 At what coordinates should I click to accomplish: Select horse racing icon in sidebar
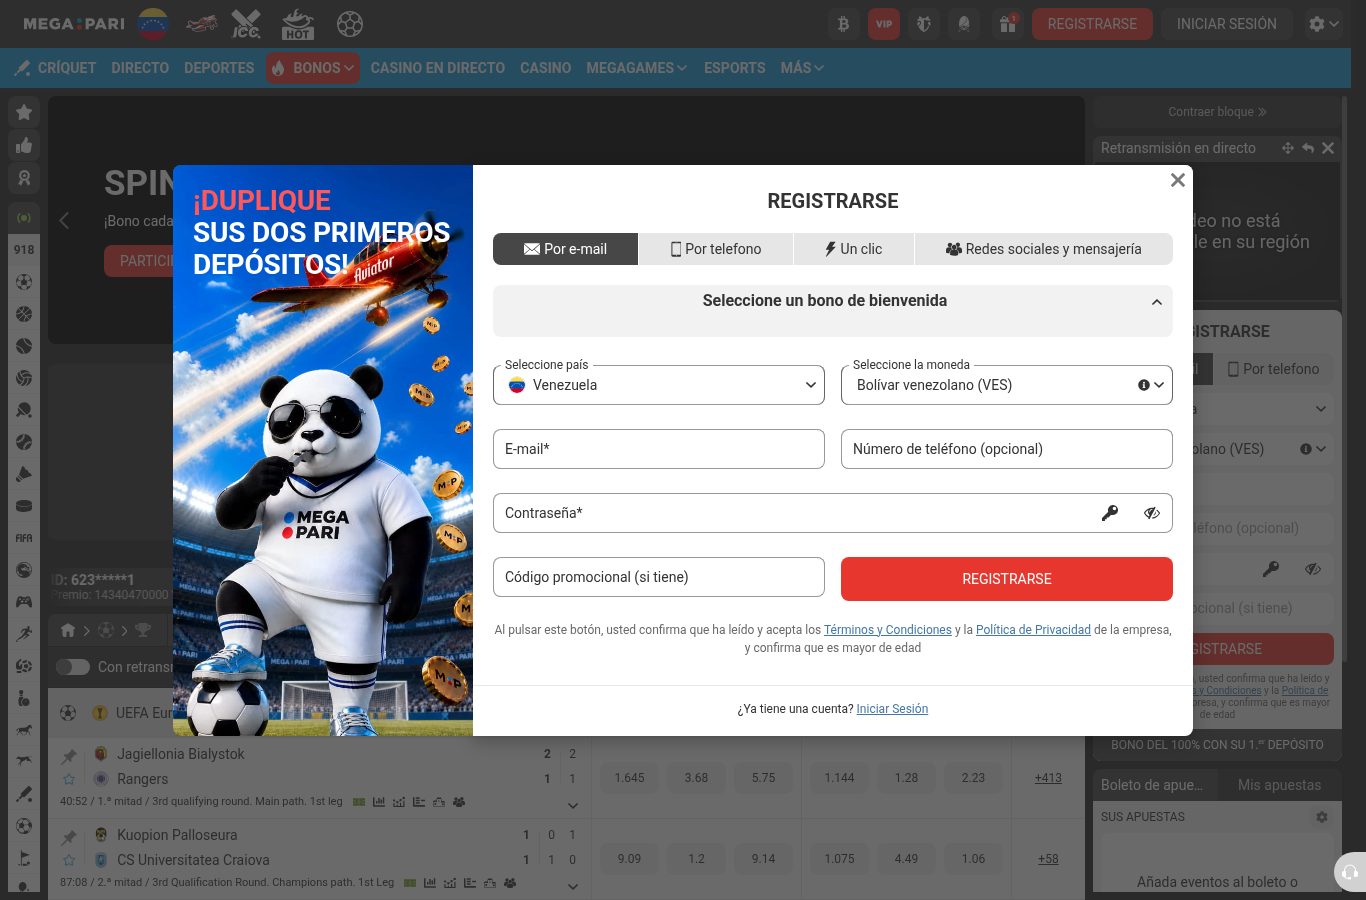(24, 730)
